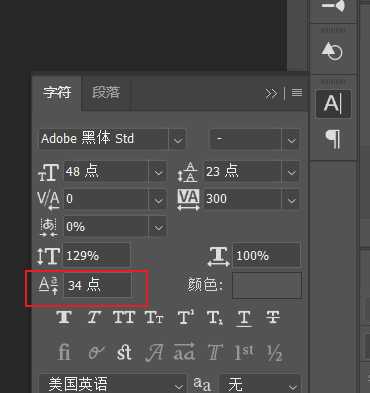
Task: Toggle stylistic alternates aa icon
Action: pyautogui.click(x=184, y=351)
